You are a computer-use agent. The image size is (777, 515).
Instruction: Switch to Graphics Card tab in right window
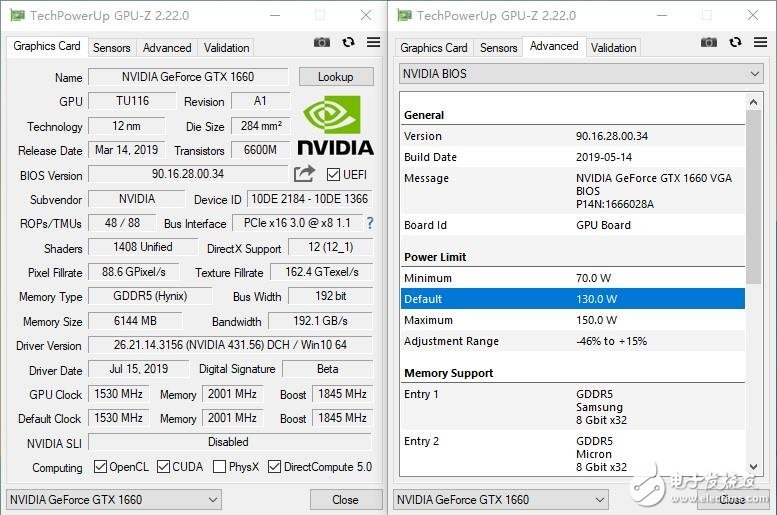434,48
